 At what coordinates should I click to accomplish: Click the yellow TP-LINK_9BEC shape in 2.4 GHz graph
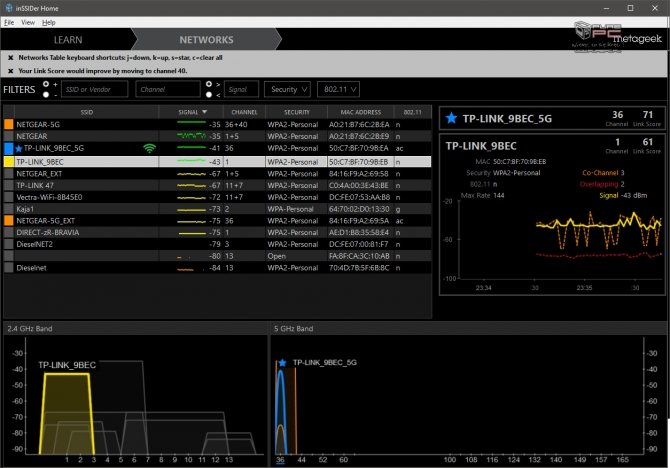click(x=67, y=414)
